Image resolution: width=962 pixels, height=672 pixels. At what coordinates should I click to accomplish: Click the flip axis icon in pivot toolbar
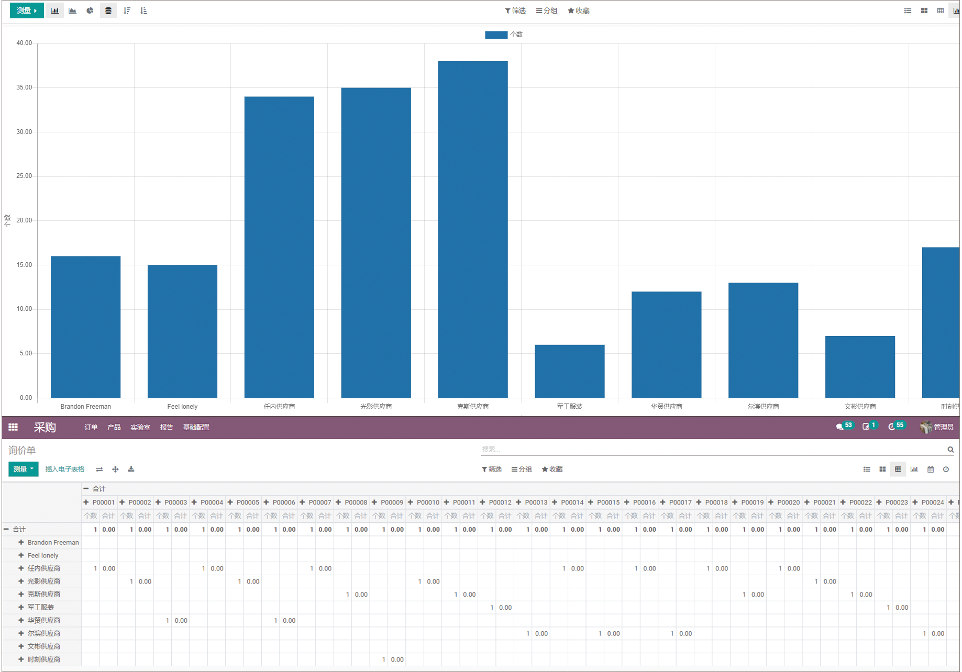click(x=99, y=469)
